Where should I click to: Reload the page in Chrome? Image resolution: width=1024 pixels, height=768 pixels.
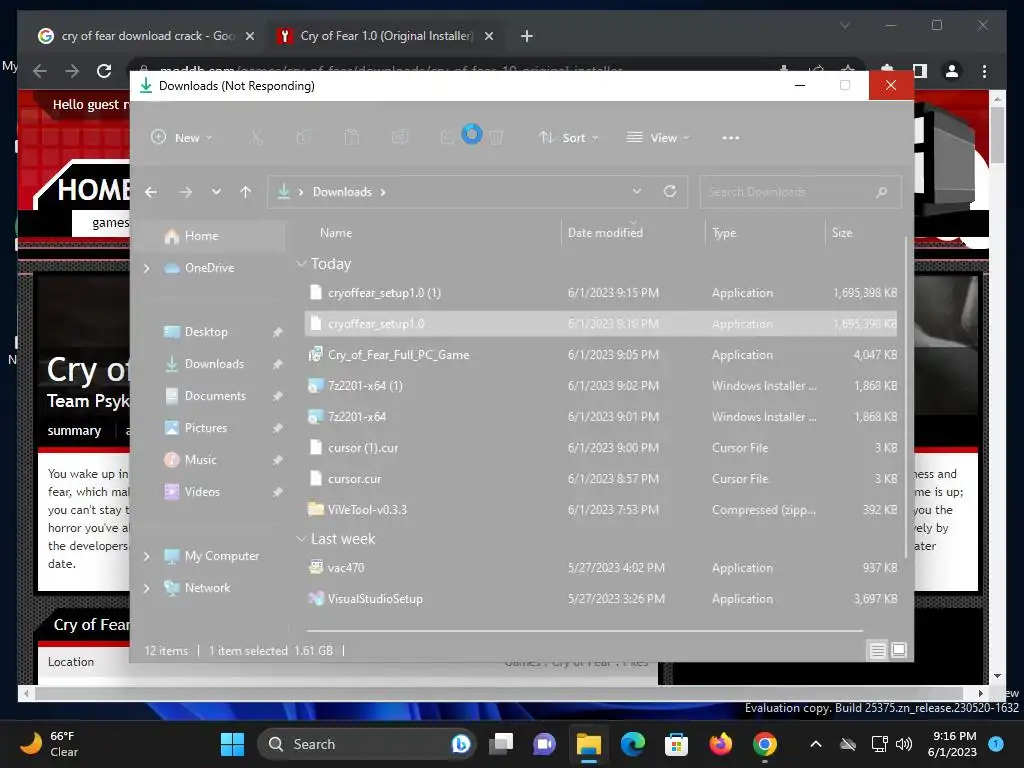104,71
